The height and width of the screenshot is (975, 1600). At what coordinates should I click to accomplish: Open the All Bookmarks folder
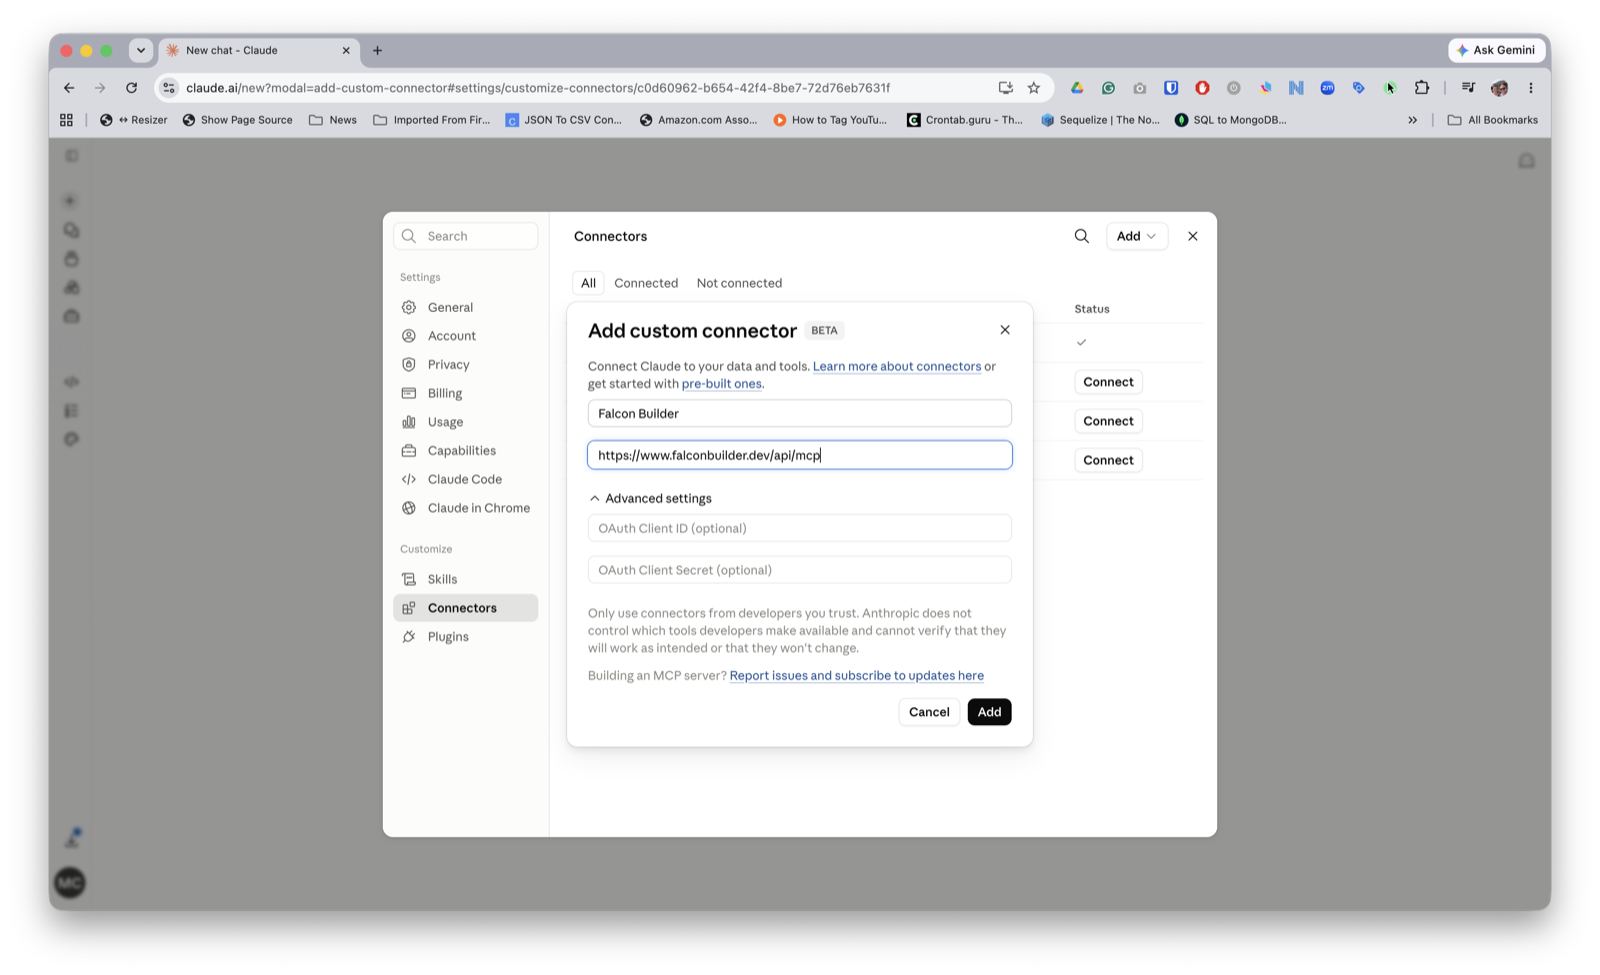point(1492,120)
